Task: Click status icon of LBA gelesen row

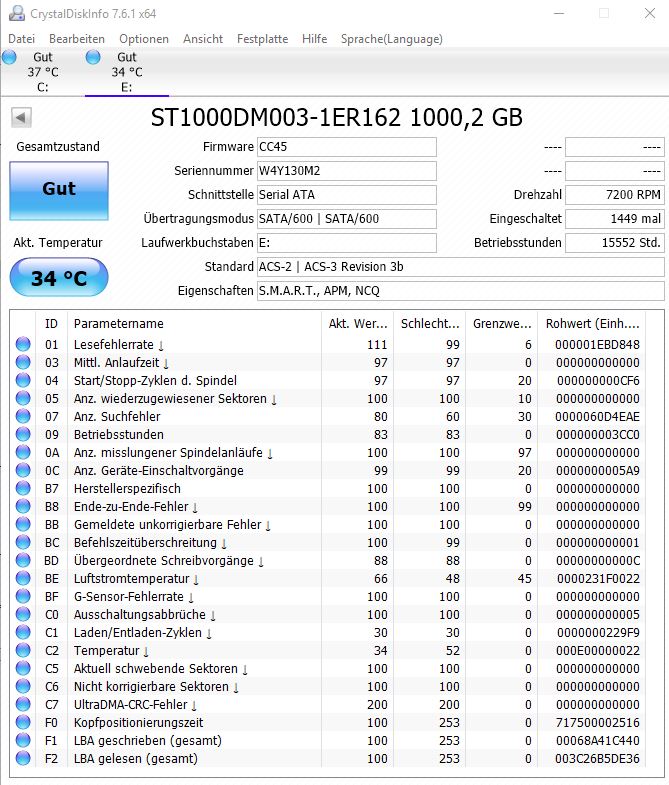Action: coord(23,759)
